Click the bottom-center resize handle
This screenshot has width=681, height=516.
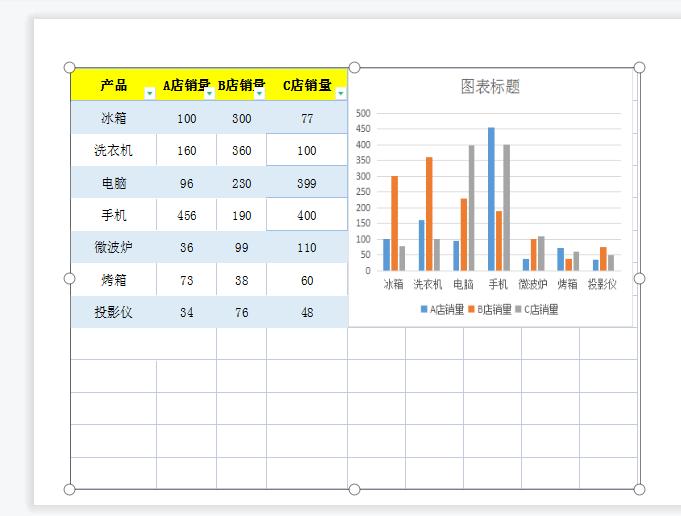pos(354,489)
